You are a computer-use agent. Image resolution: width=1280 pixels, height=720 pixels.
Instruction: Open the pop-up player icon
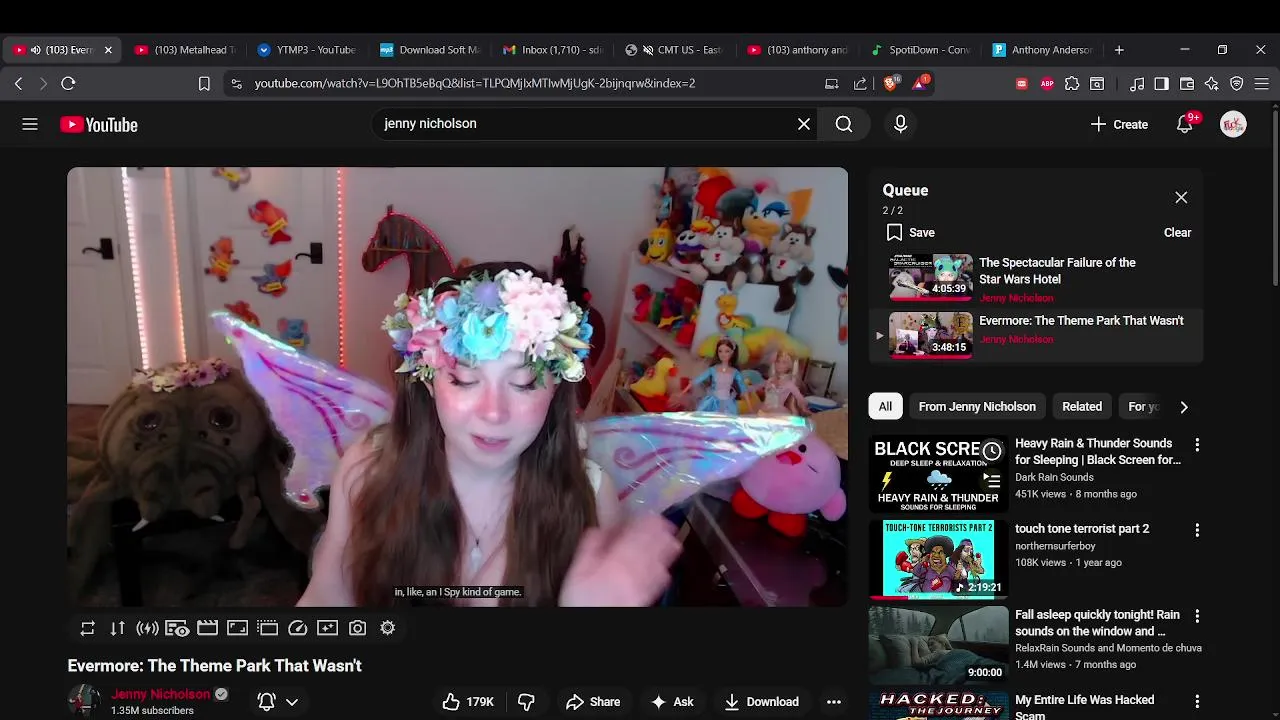(267, 628)
